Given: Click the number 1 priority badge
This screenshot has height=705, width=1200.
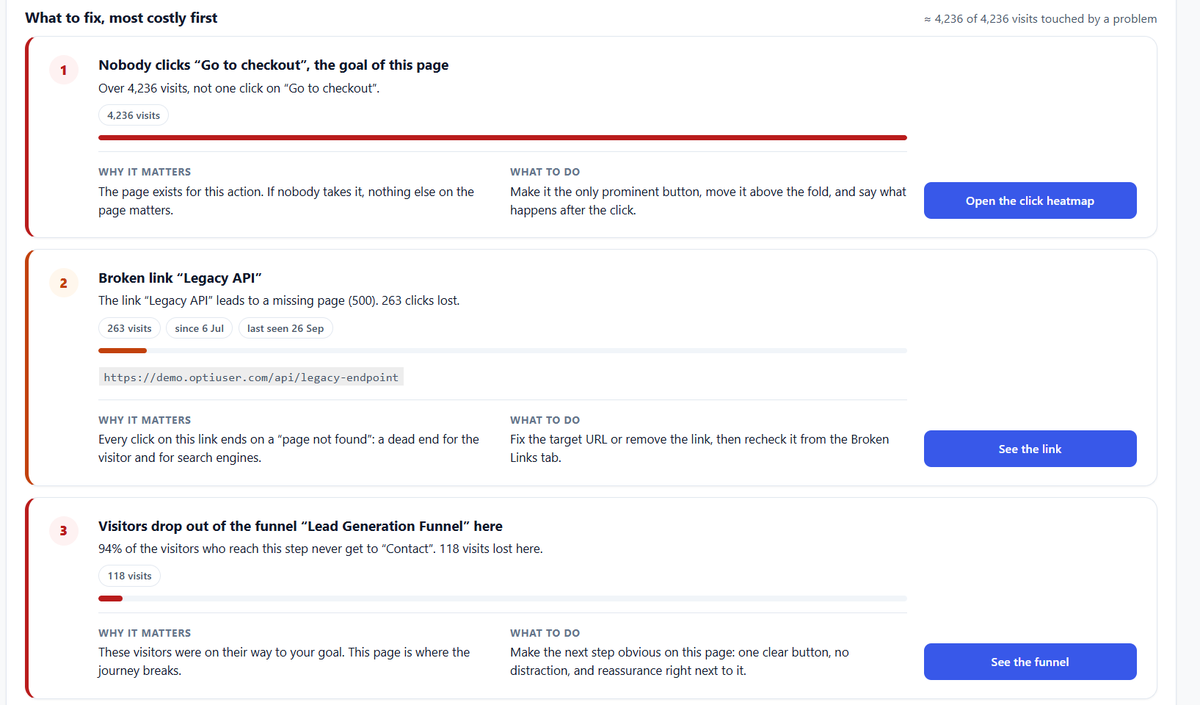Looking at the screenshot, I should coord(63,69).
